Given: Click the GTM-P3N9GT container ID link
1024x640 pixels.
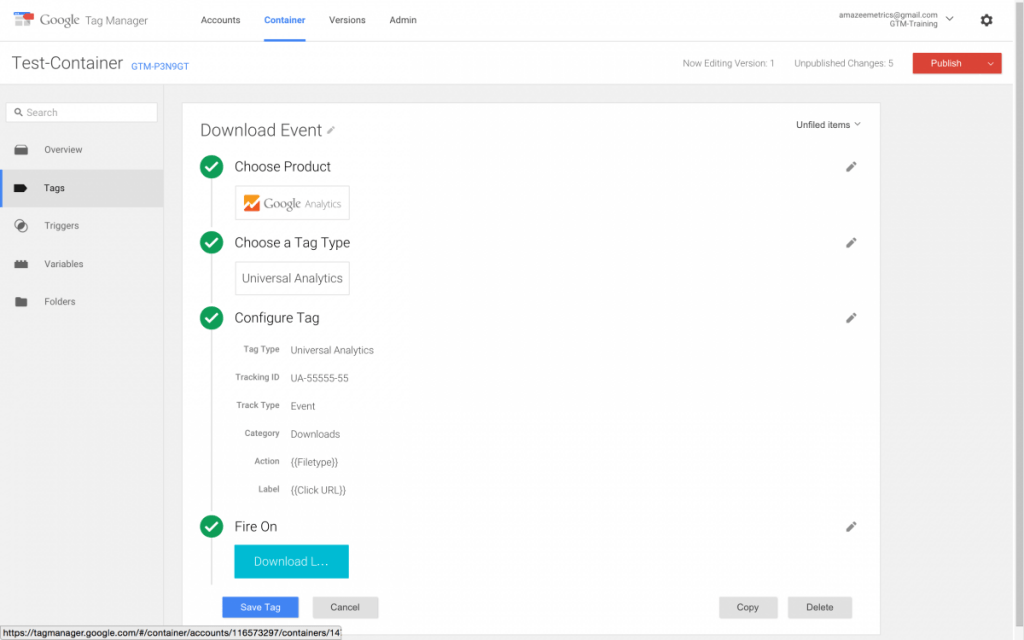Looking at the screenshot, I should coord(160,66).
